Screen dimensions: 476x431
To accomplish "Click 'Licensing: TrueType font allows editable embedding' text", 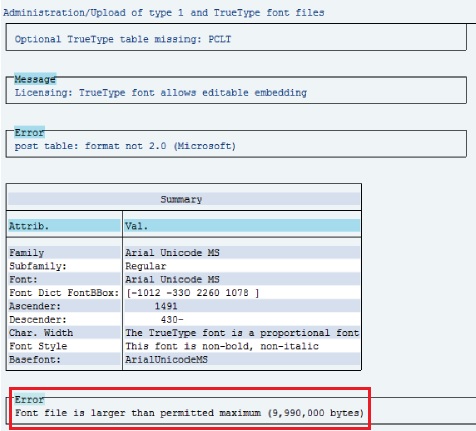I will pyautogui.click(x=161, y=92).
